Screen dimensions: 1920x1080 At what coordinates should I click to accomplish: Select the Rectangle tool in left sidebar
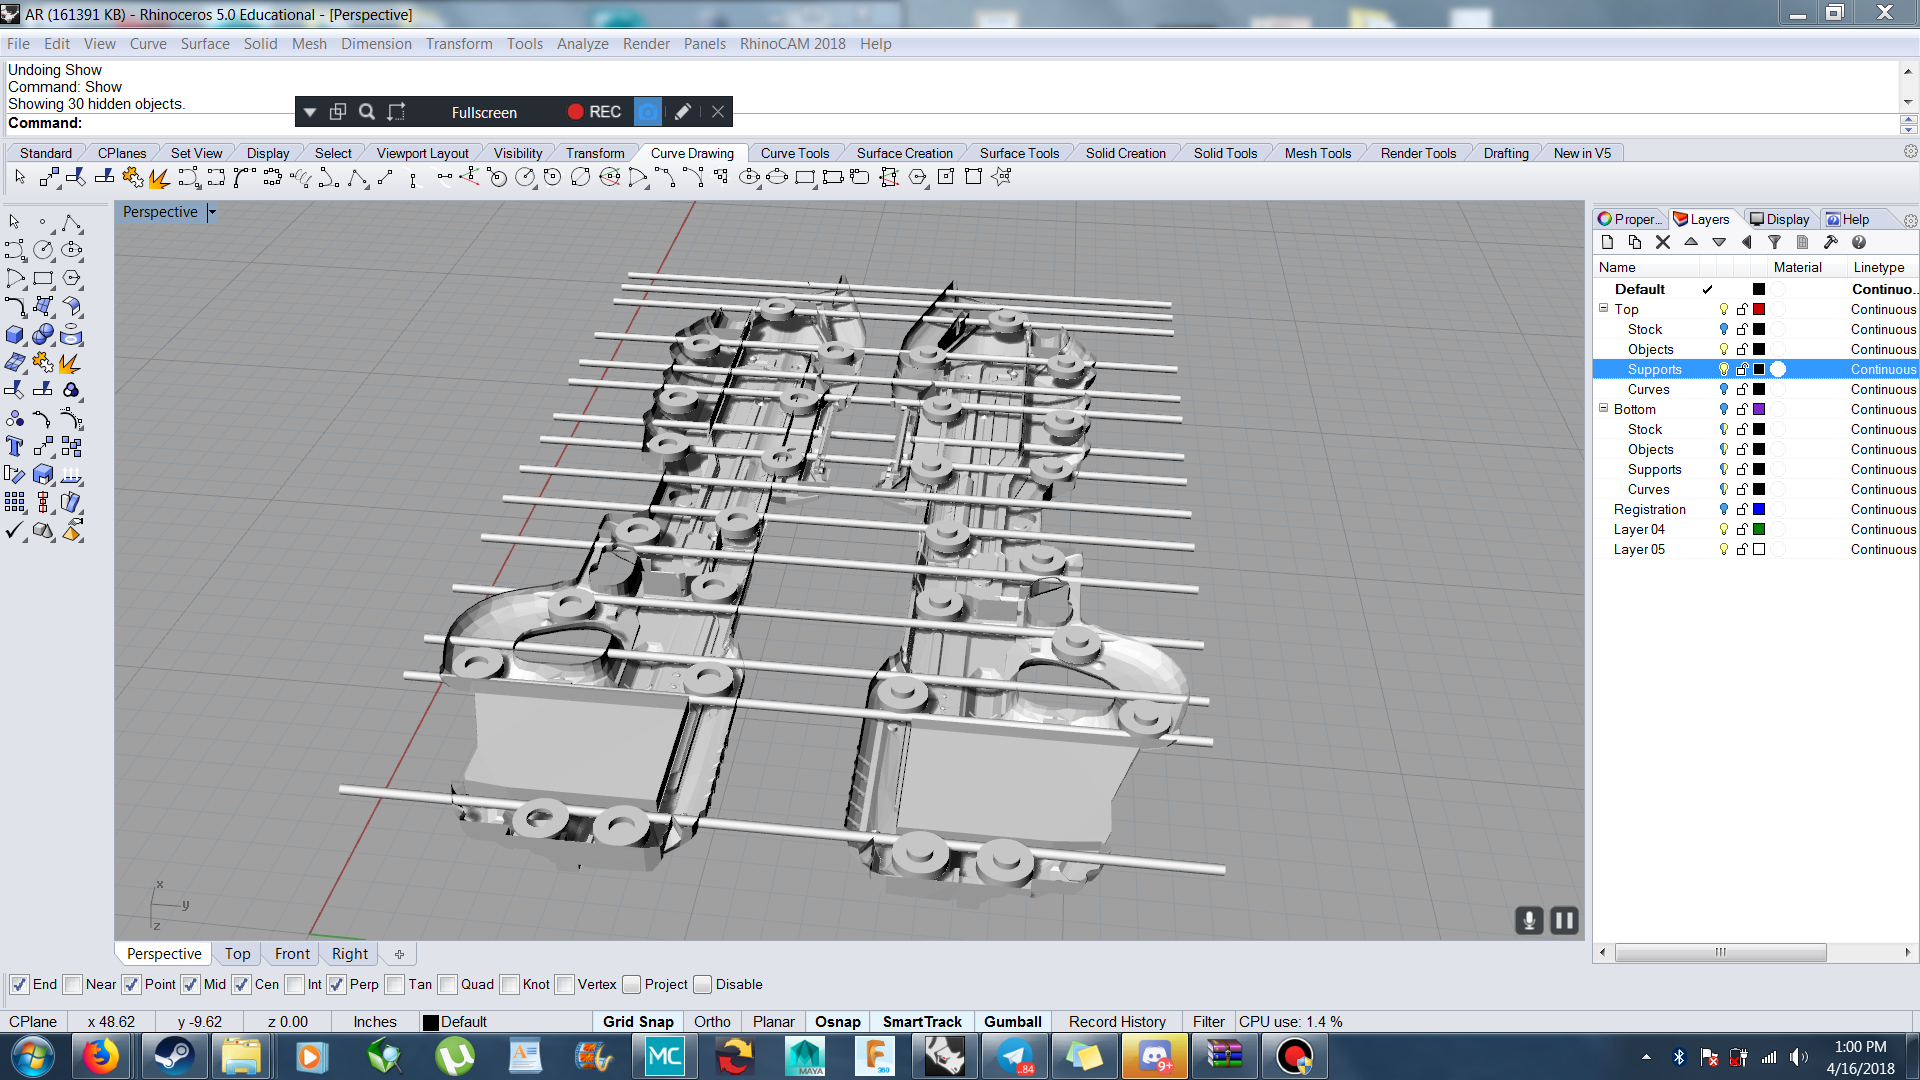43,279
